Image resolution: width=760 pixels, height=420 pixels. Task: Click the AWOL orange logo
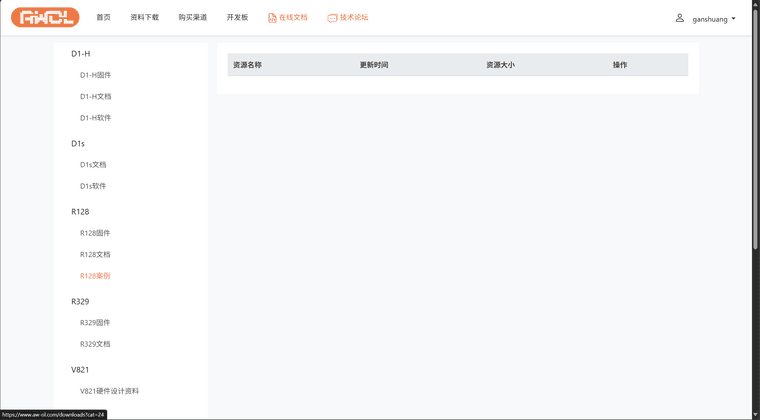[45, 17]
